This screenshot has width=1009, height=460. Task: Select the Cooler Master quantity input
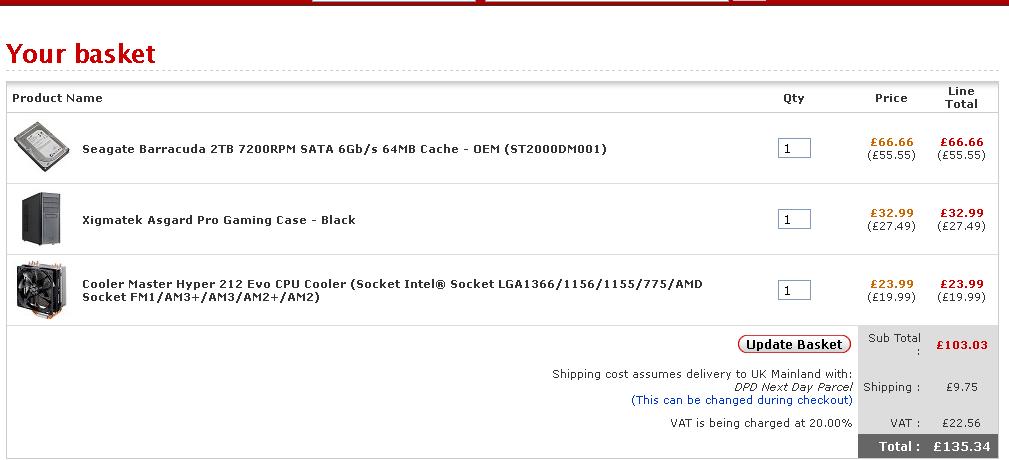click(x=794, y=290)
